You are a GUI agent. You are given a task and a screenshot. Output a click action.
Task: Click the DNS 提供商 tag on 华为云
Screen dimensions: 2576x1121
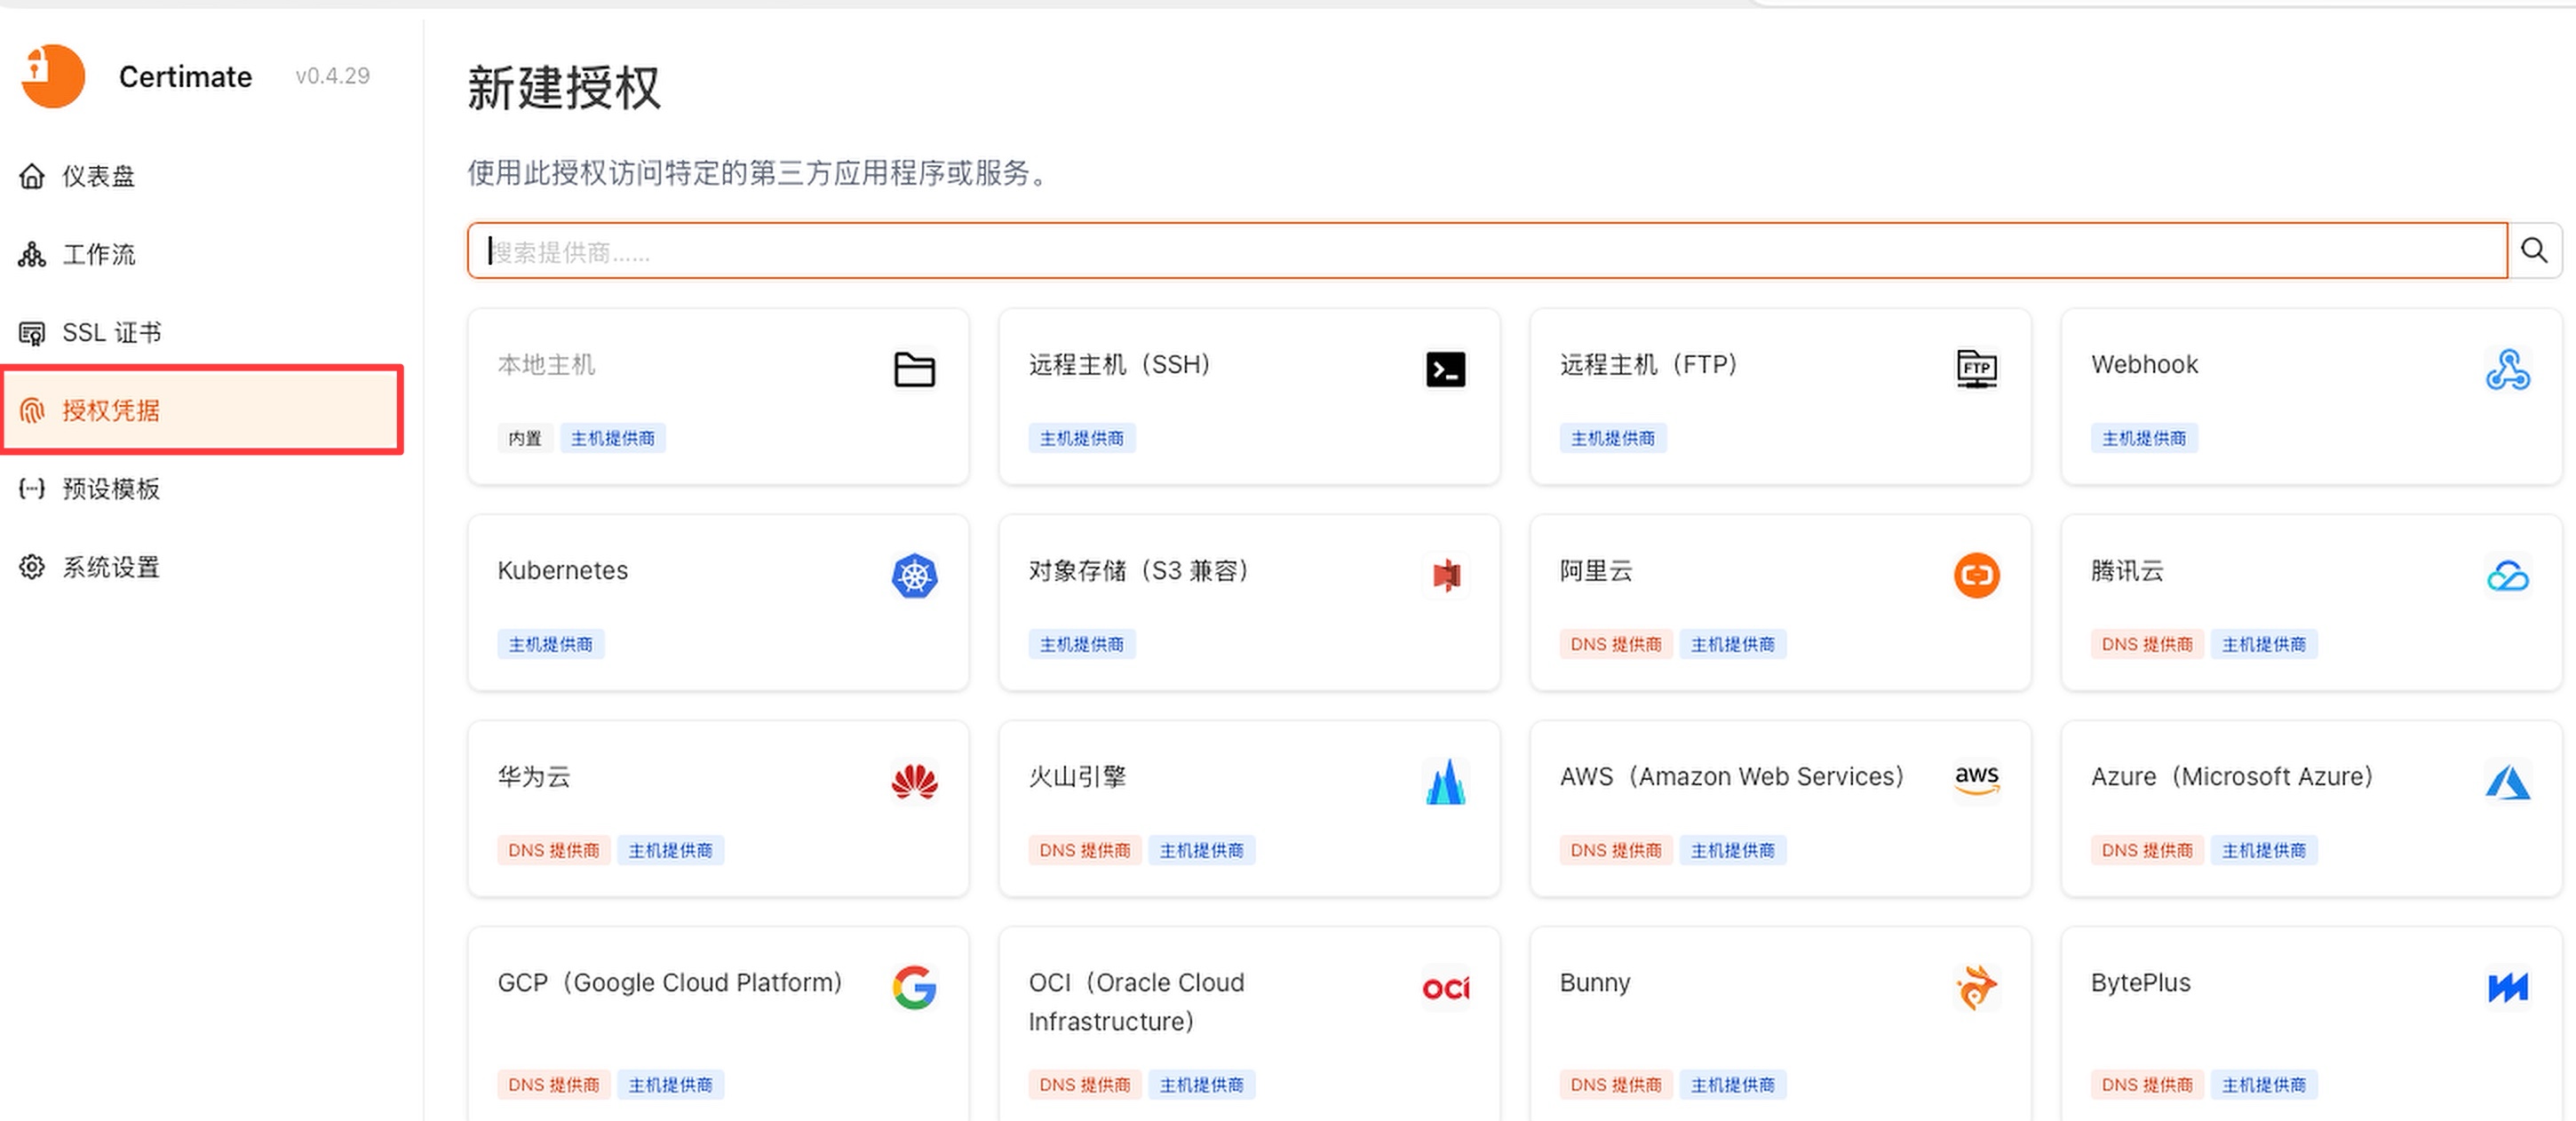coord(554,850)
